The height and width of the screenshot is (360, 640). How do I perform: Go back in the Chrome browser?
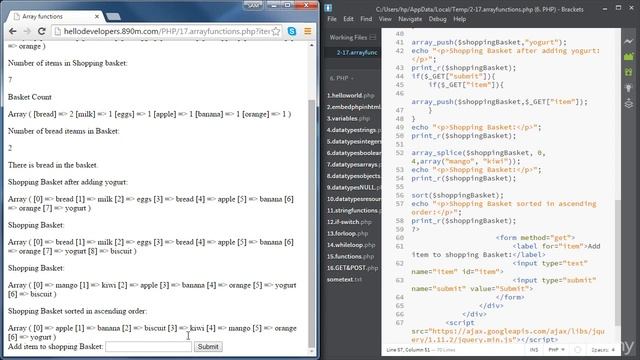[x=13, y=31]
